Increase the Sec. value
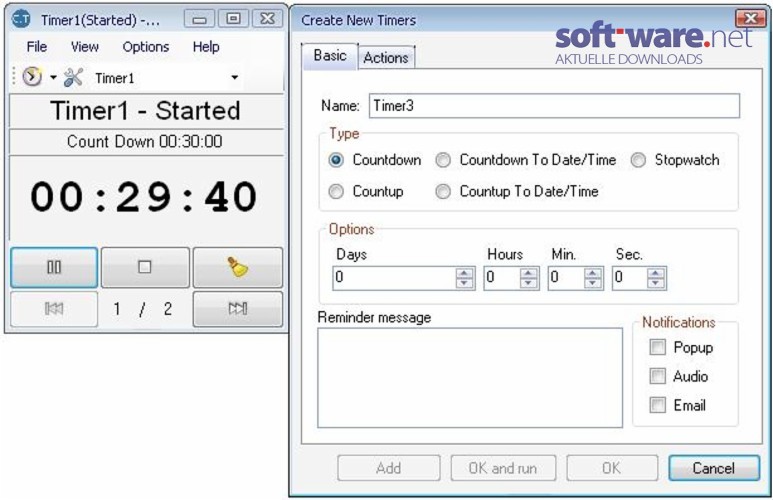 coord(656,273)
